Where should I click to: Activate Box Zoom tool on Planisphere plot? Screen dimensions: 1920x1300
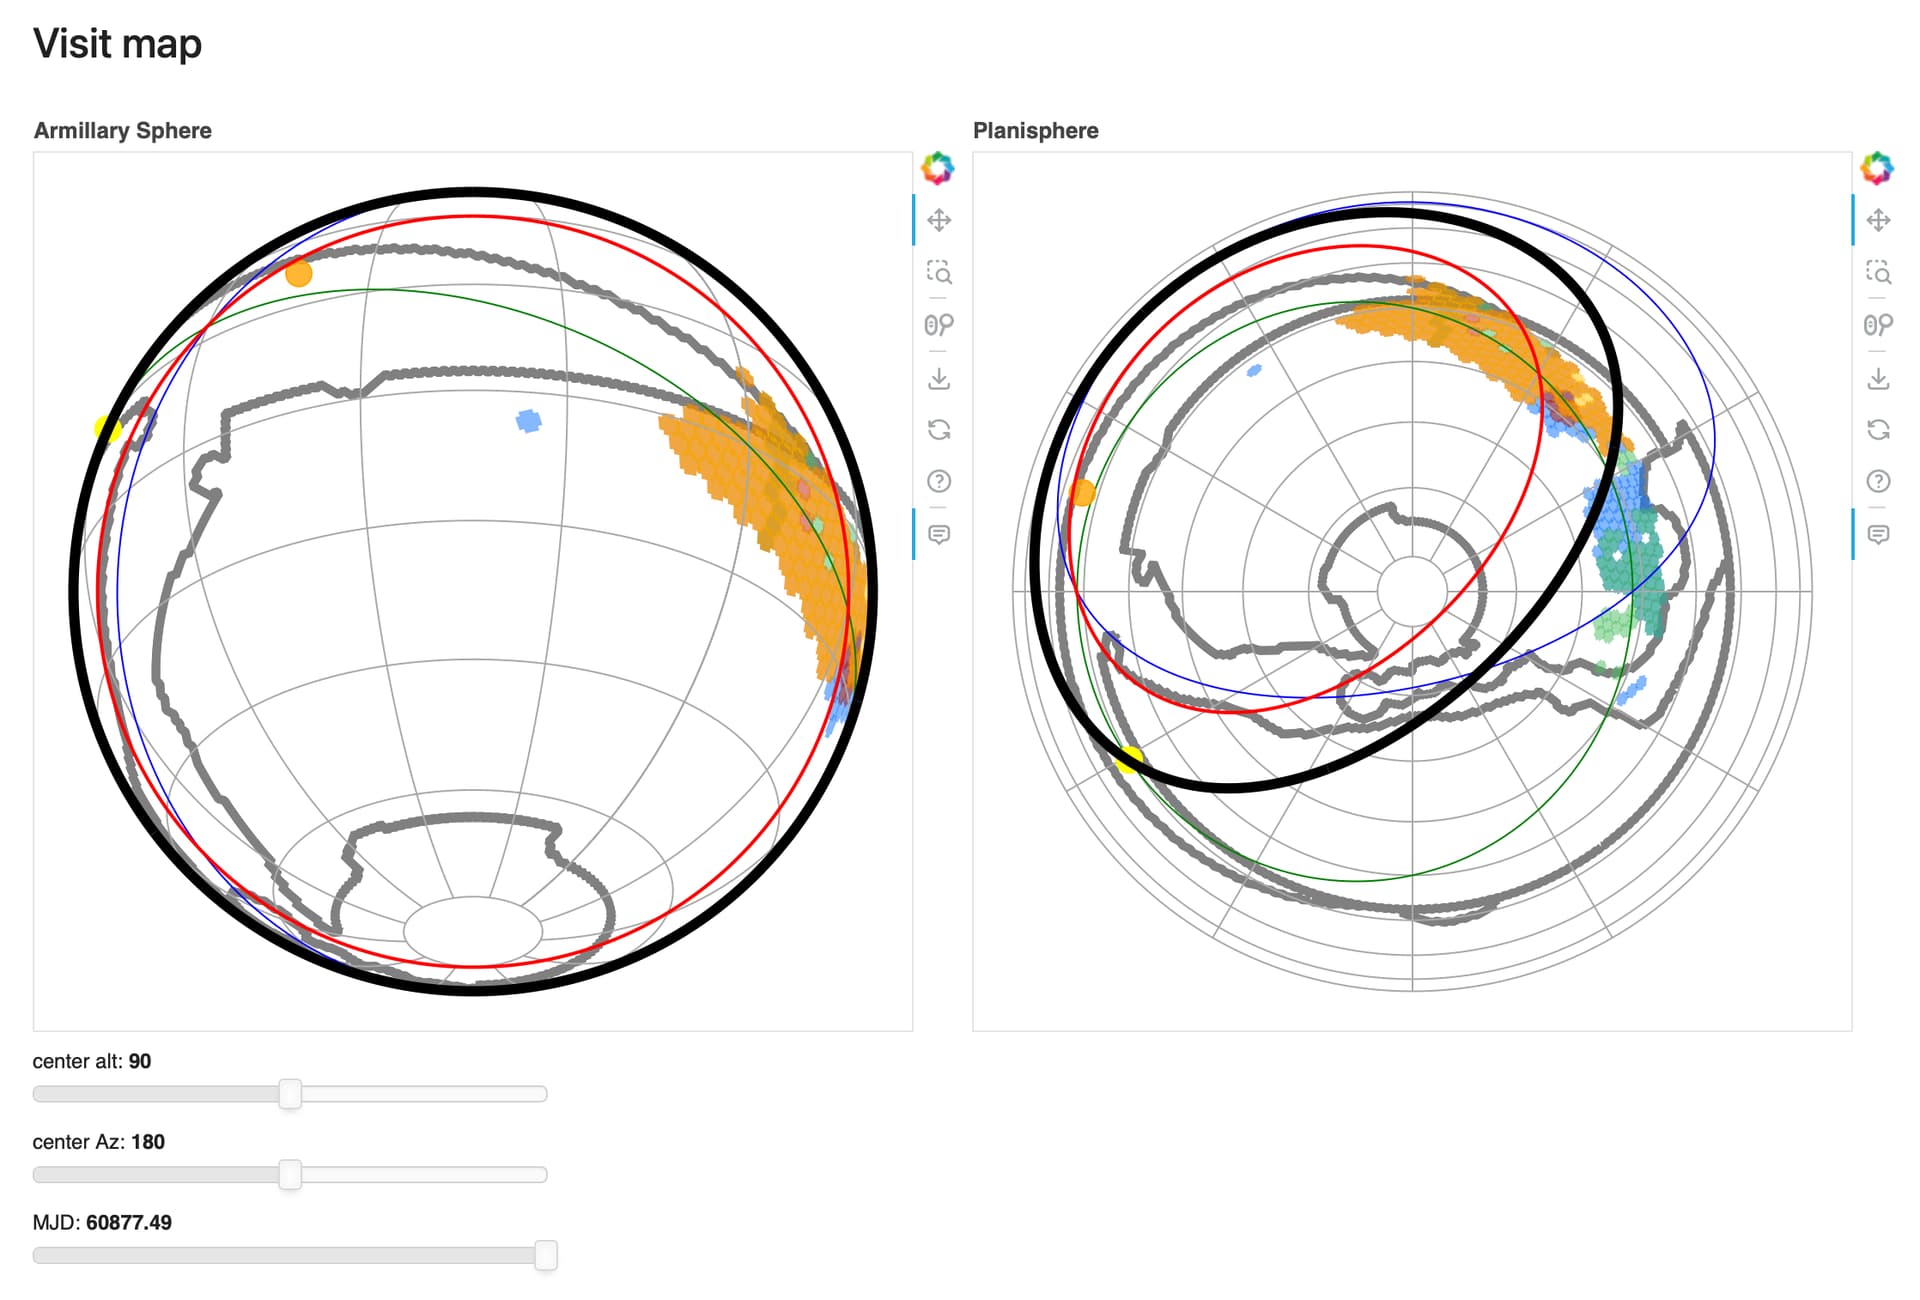(1878, 272)
